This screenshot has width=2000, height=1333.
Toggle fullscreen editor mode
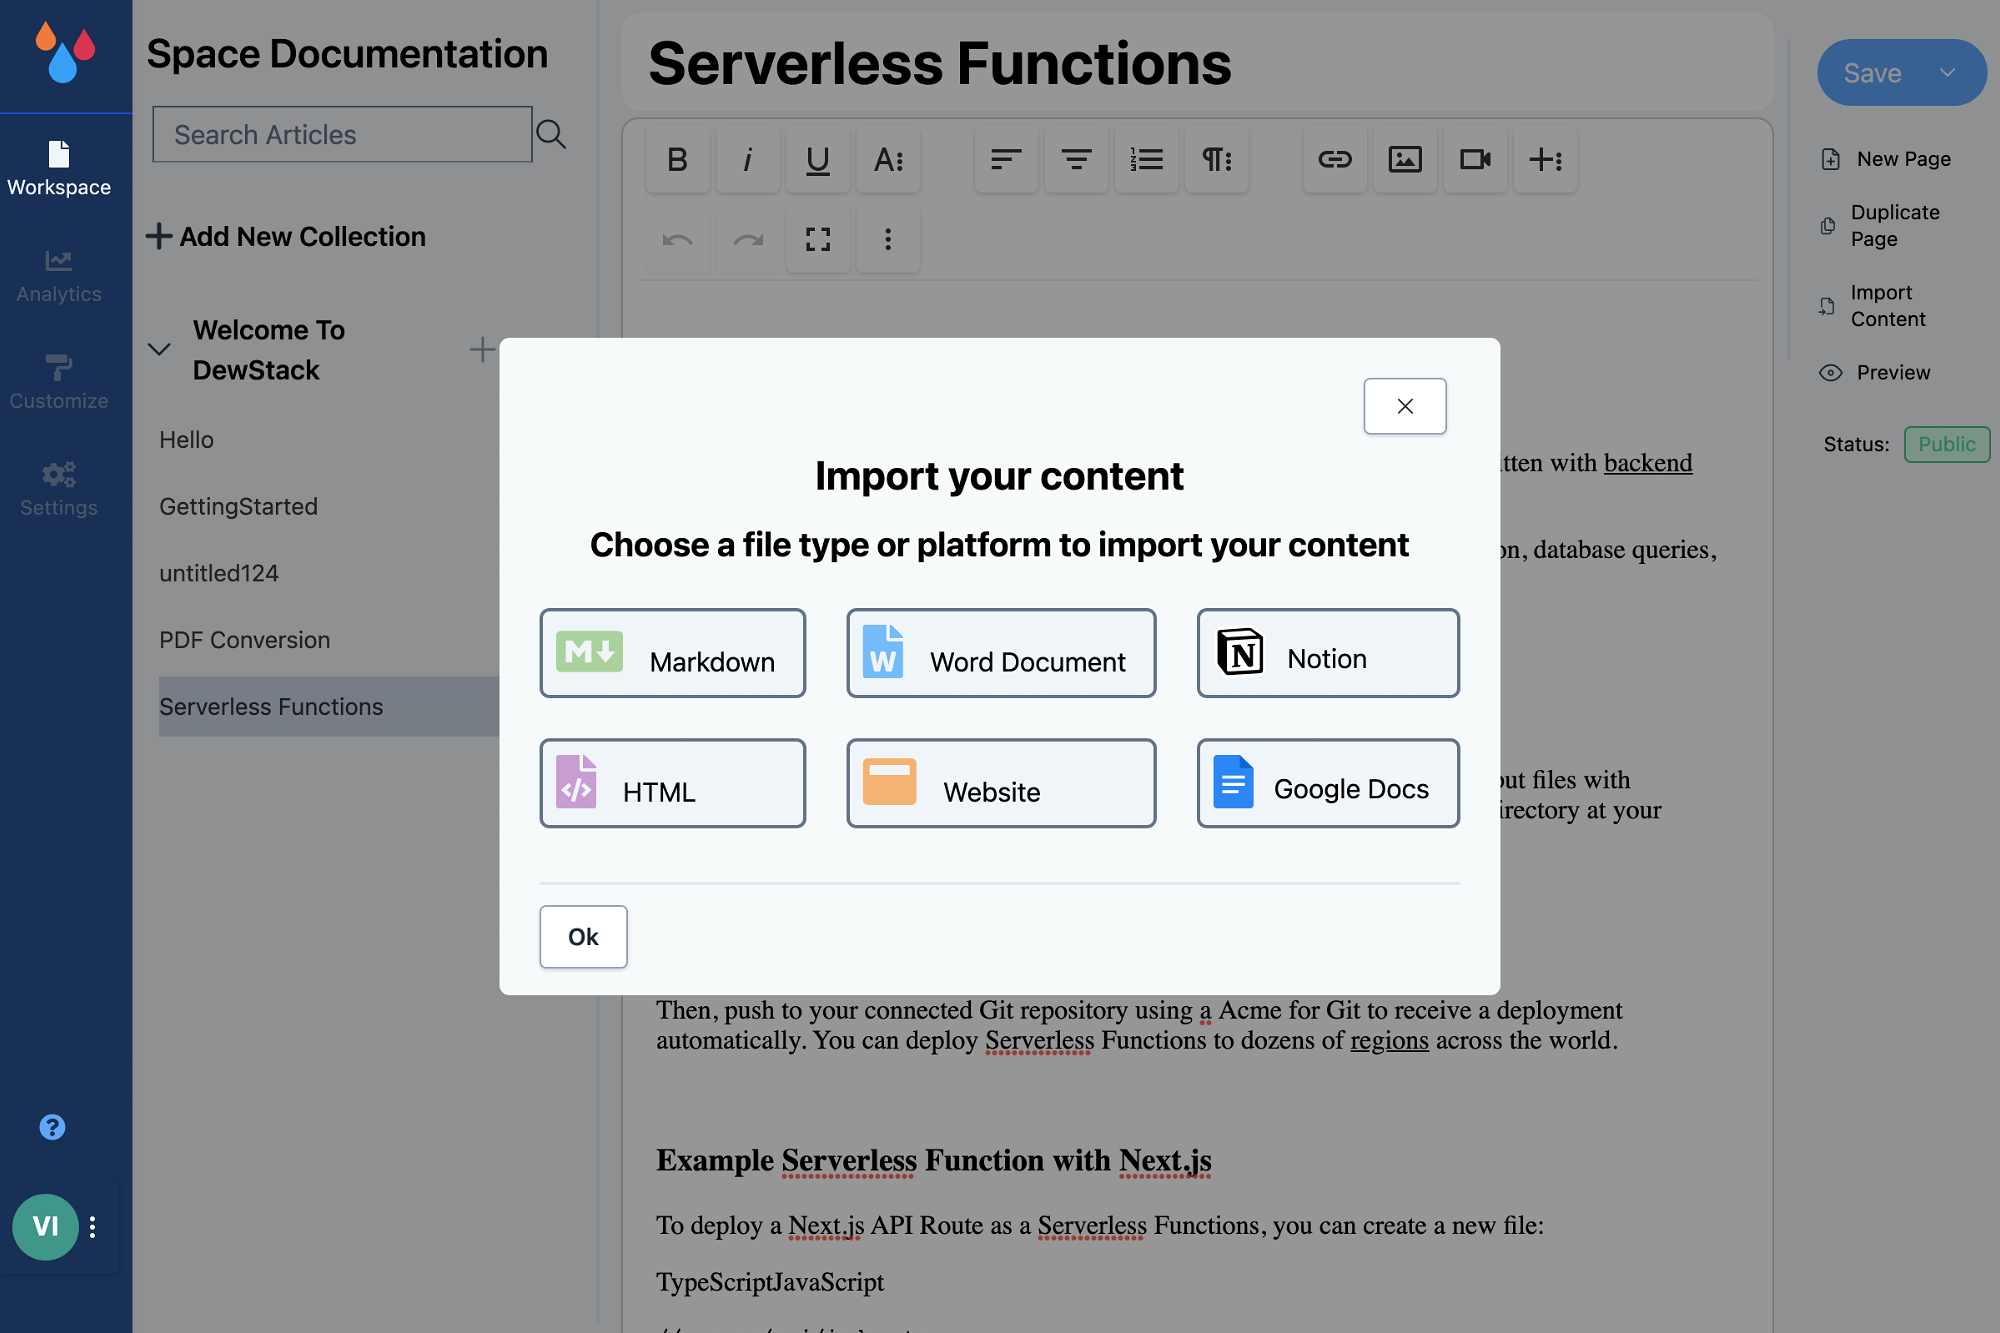pyautogui.click(x=816, y=238)
